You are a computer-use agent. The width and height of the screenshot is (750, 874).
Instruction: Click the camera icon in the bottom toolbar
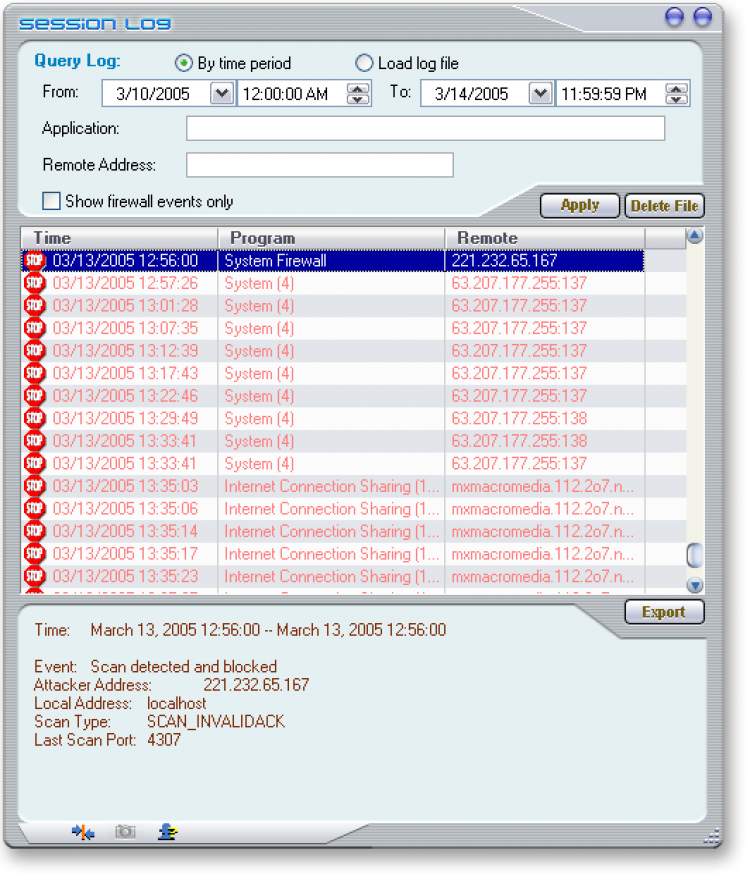point(125,832)
